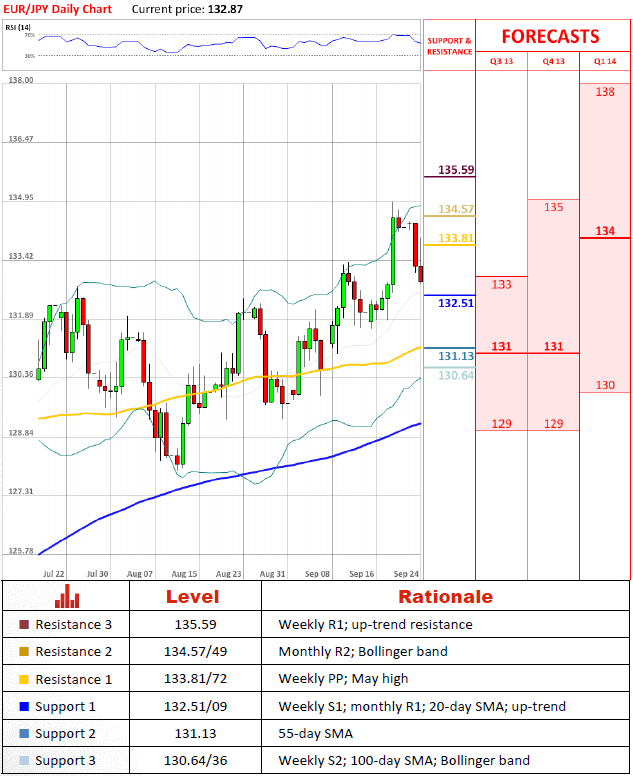633x776 pixels.
Task: Click the Sep 24 date on time axis
Action: pyautogui.click(x=406, y=575)
